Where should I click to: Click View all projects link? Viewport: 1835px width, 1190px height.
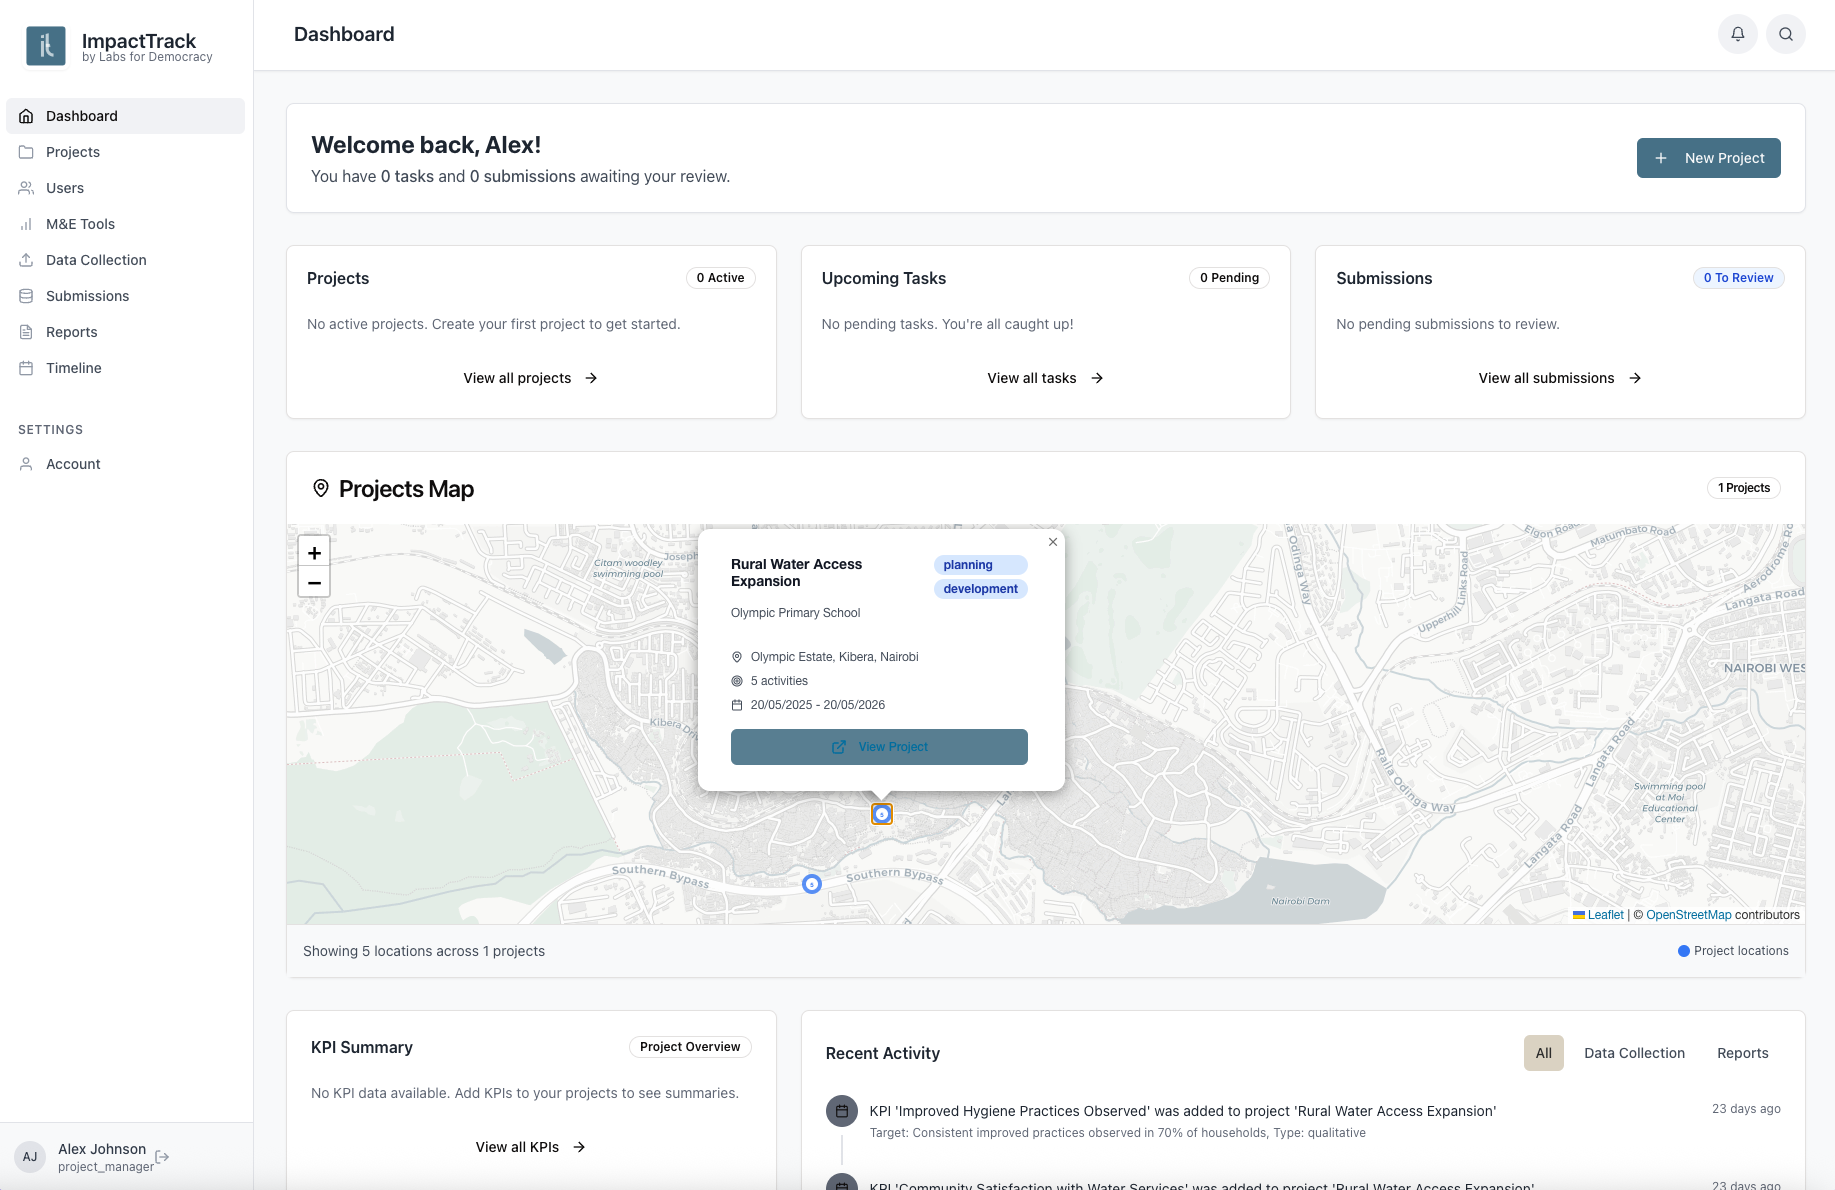(531, 378)
